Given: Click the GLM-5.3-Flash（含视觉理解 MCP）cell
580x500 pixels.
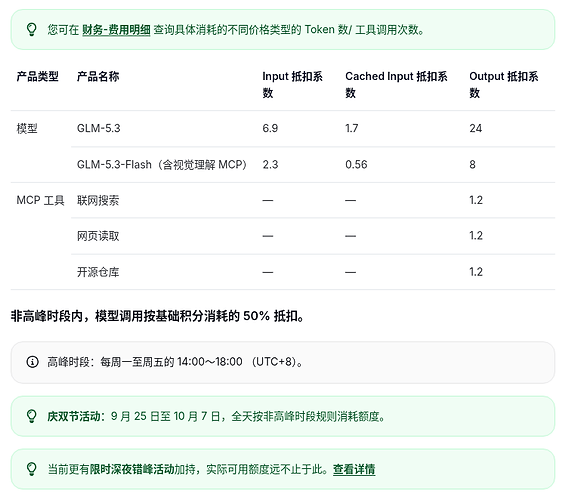Looking at the screenshot, I should coord(162,165).
